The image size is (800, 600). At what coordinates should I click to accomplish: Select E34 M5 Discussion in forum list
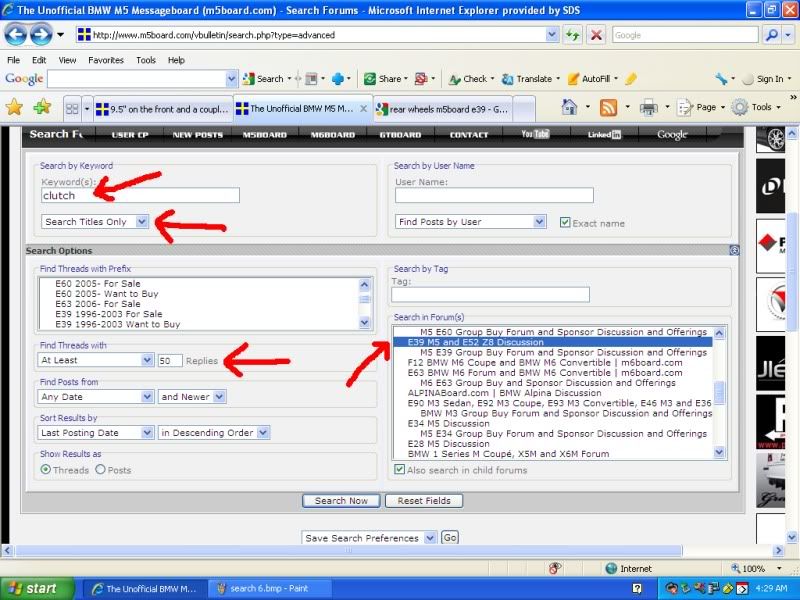click(x=448, y=423)
